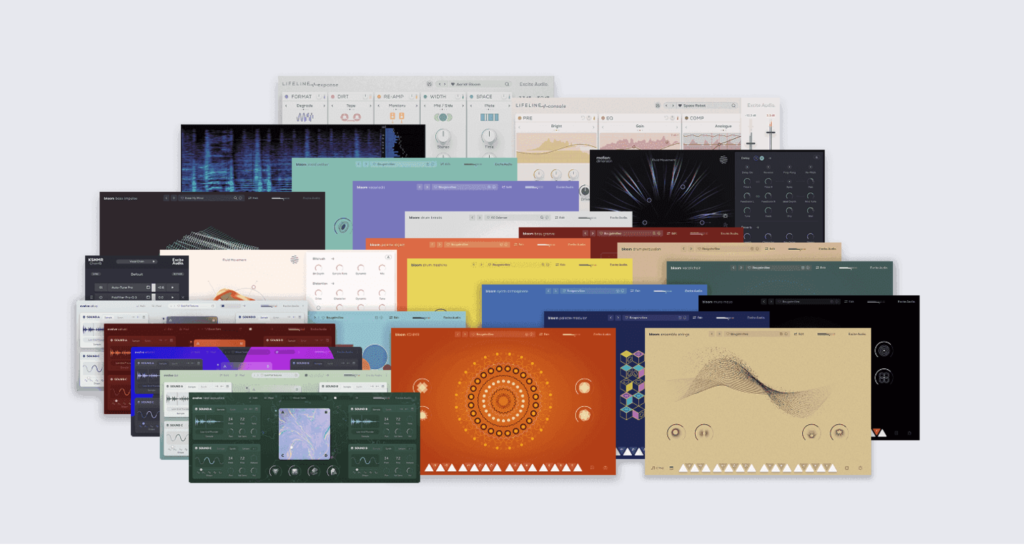
Task: Click the Excite Audio logo in Lifeline Expanse
Action: 534,84
